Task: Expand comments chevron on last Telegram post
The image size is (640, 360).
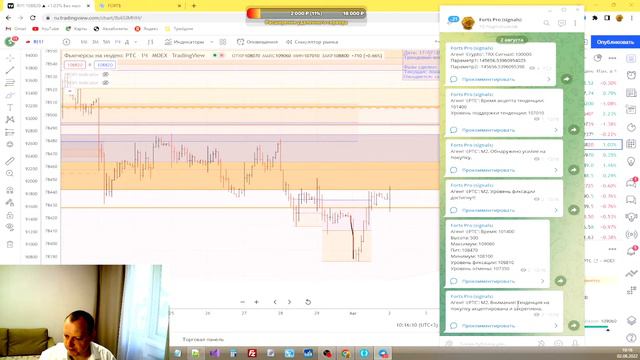Action: tap(556, 326)
